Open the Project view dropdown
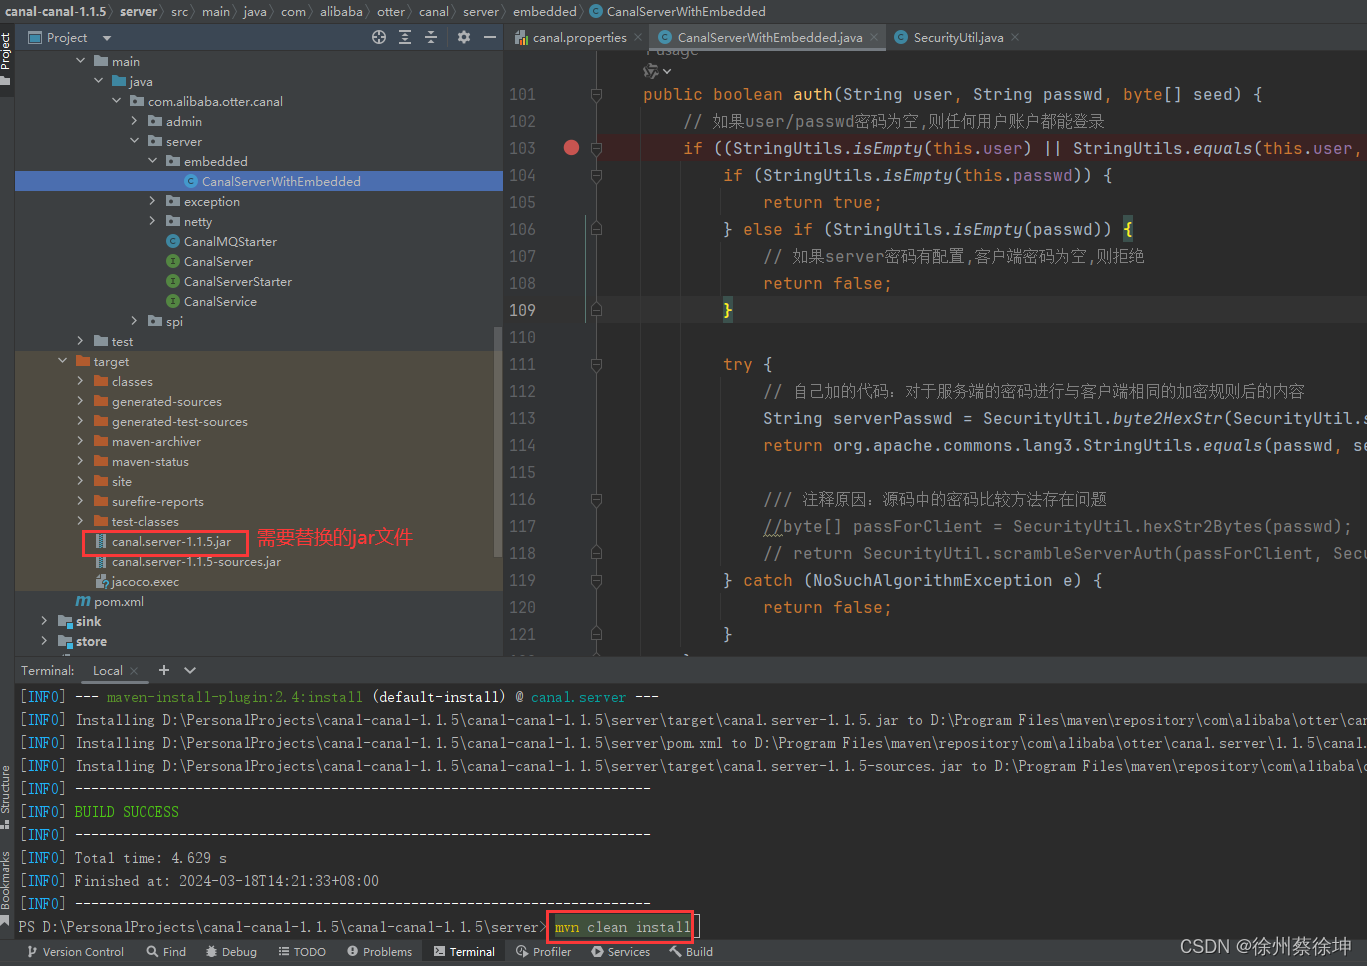Screen dimensions: 1367x966 (x=107, y=38)
